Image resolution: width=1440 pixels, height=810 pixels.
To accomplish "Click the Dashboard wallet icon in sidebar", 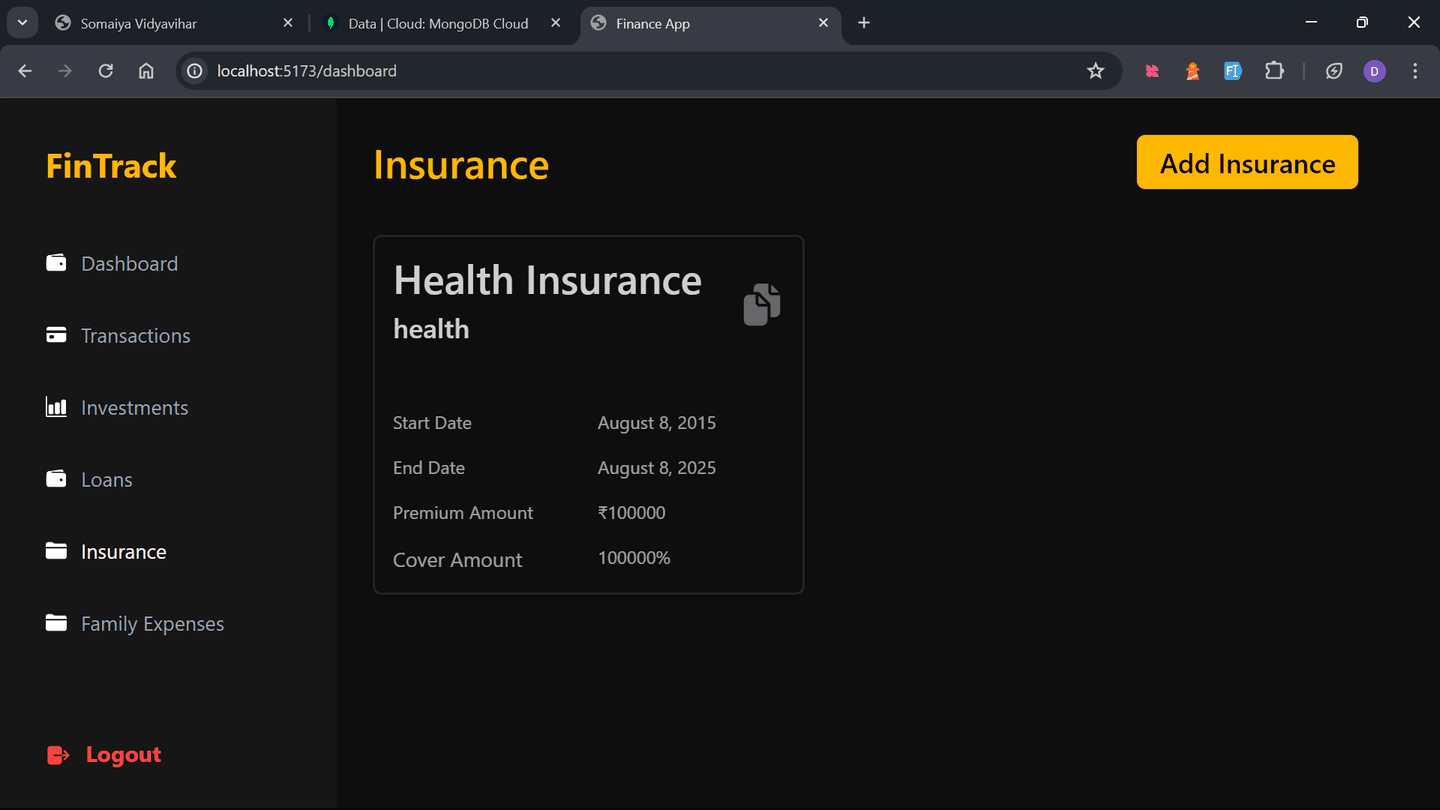I will point(56,263).
